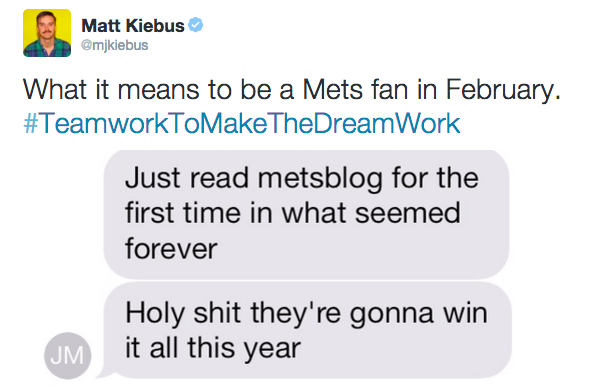Open Matt Kiebus's profile photo
This screenshot has height=392, width=598.
tap(47, 33)
